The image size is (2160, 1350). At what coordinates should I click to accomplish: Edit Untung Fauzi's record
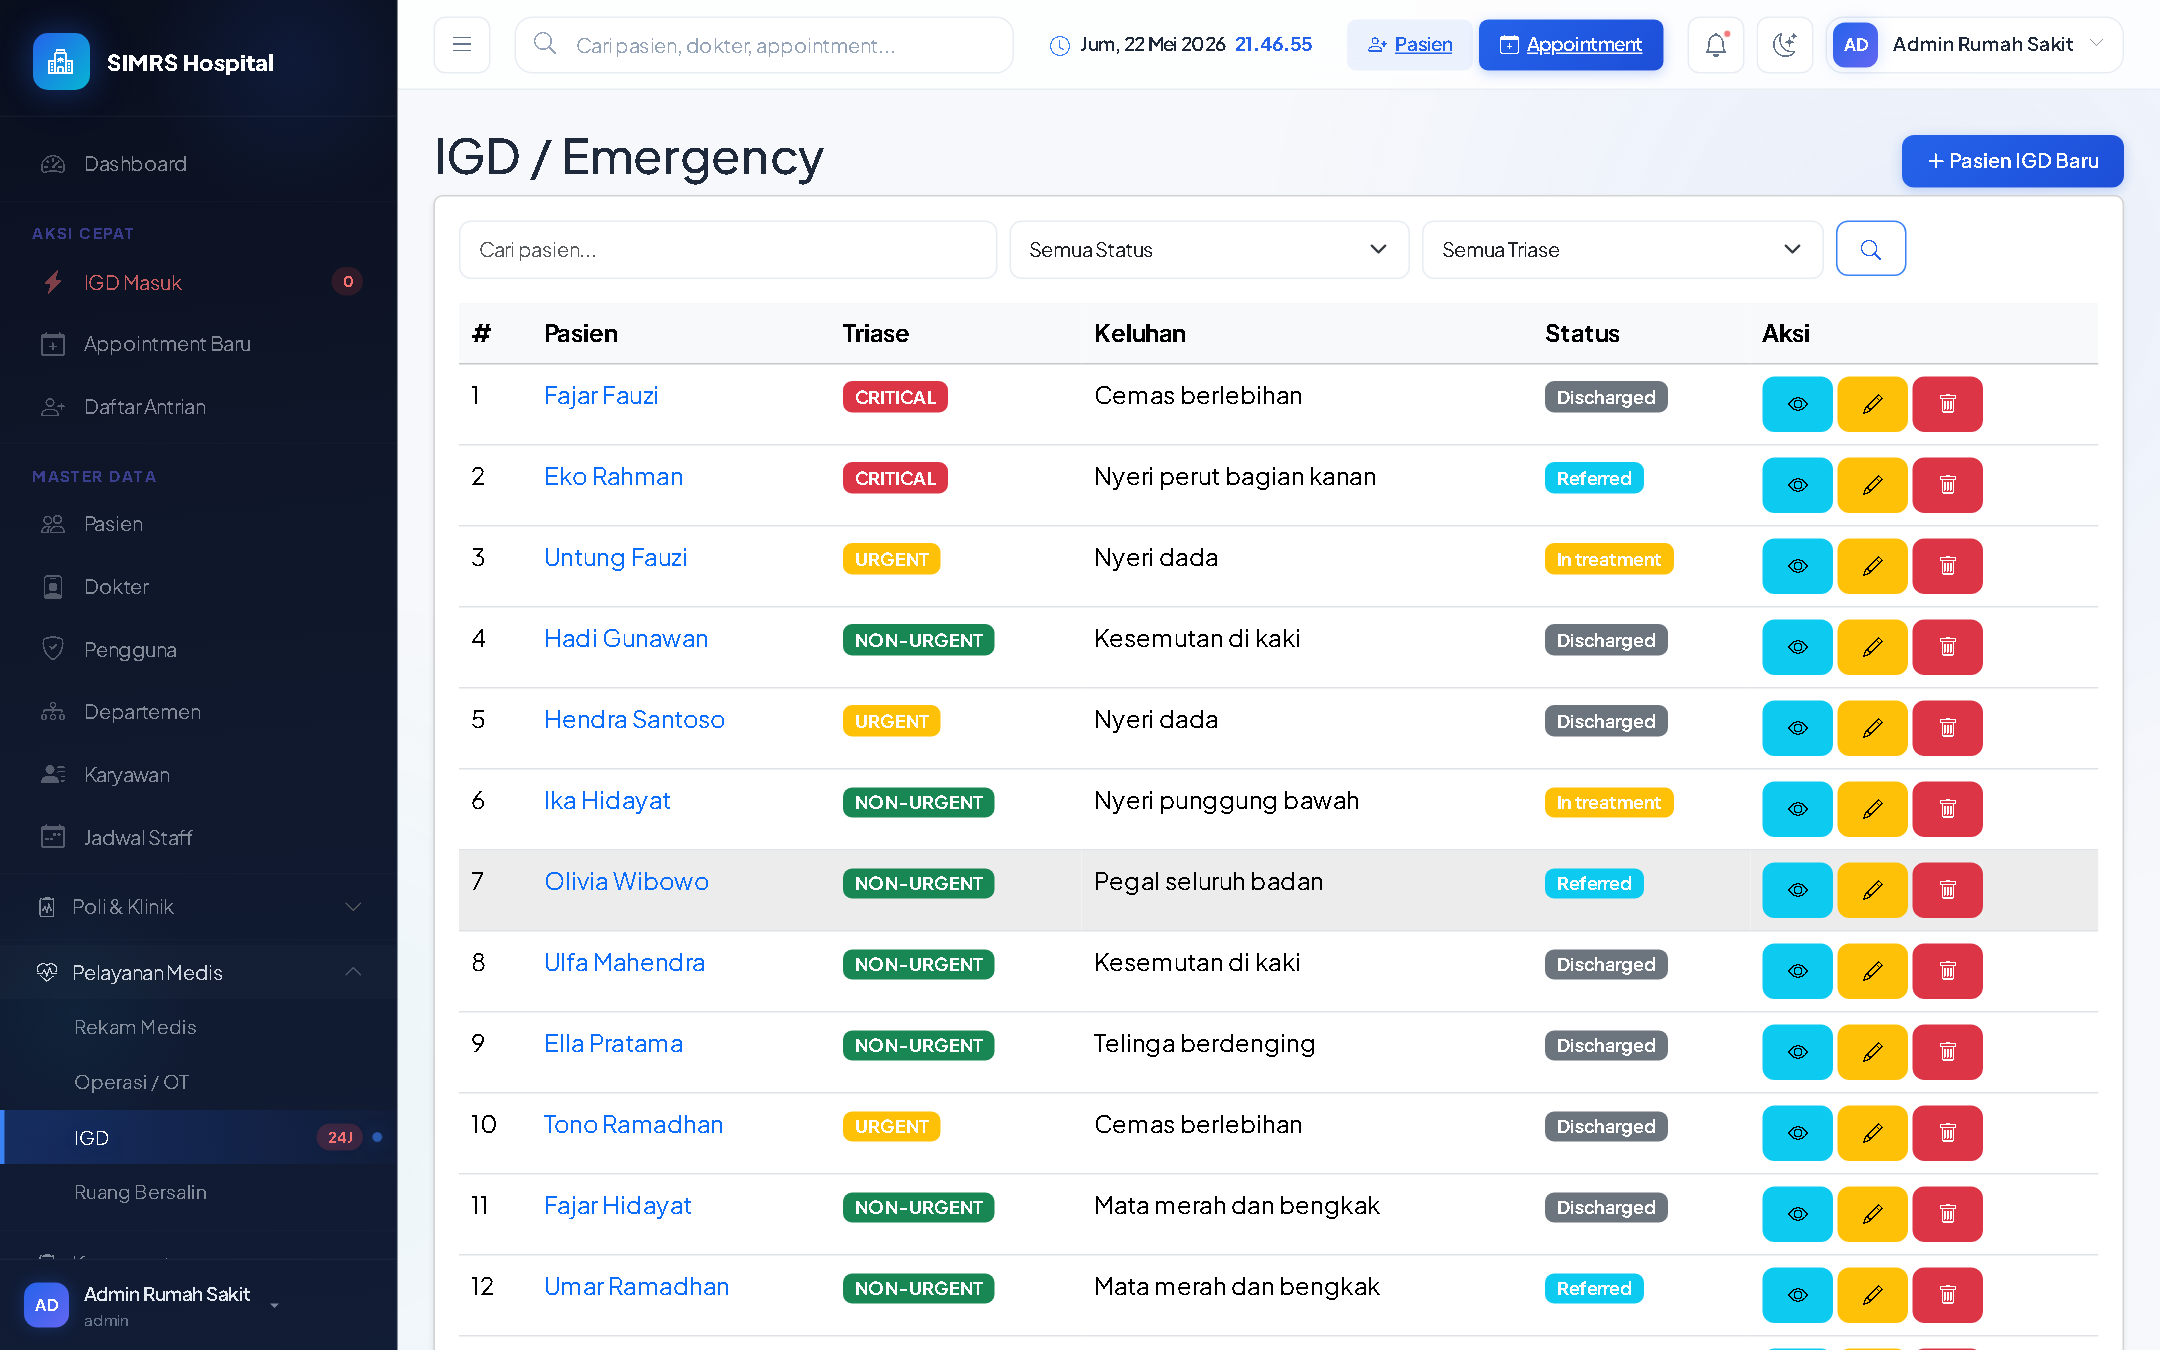click(x=1872, y=566)
